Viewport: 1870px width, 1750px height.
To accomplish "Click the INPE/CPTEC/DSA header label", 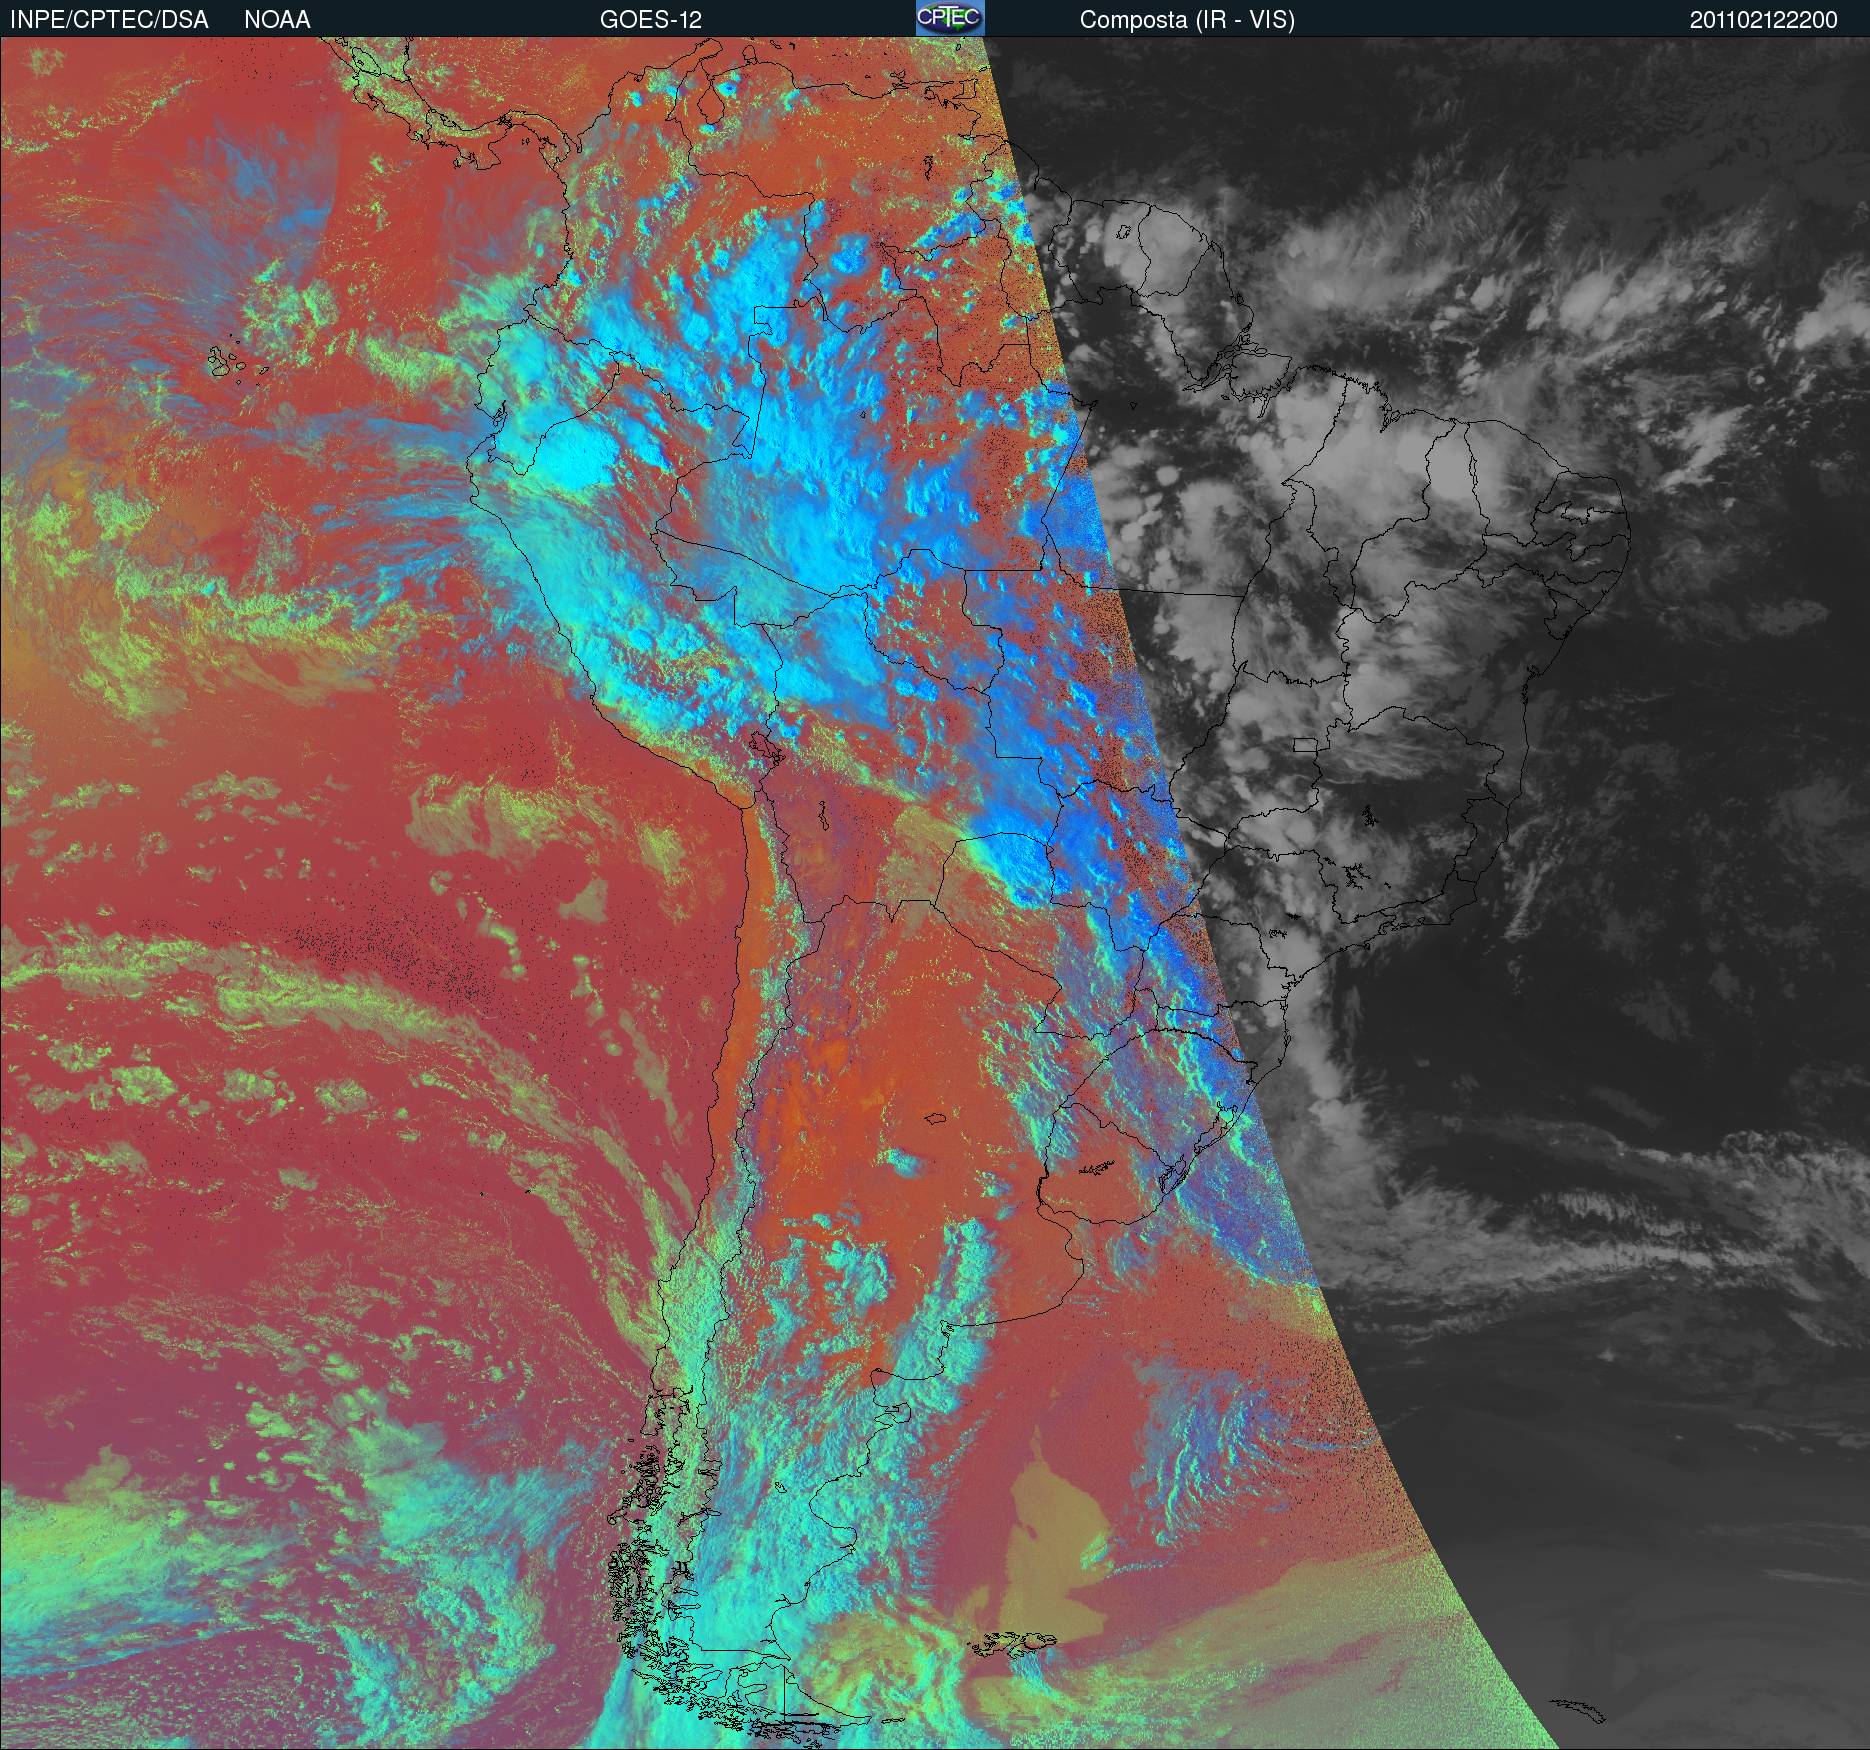I will click(109, 20).
